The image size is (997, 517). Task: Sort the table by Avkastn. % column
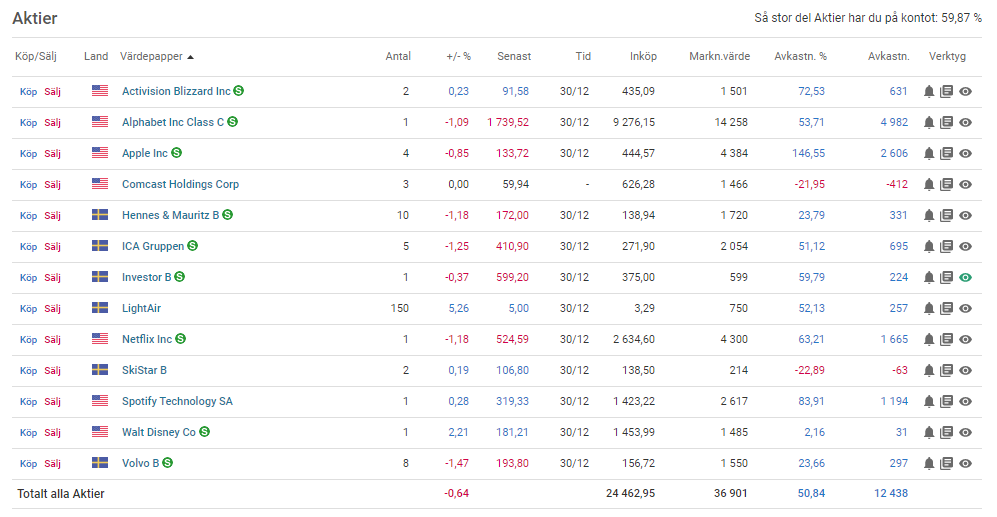(801, 56)
